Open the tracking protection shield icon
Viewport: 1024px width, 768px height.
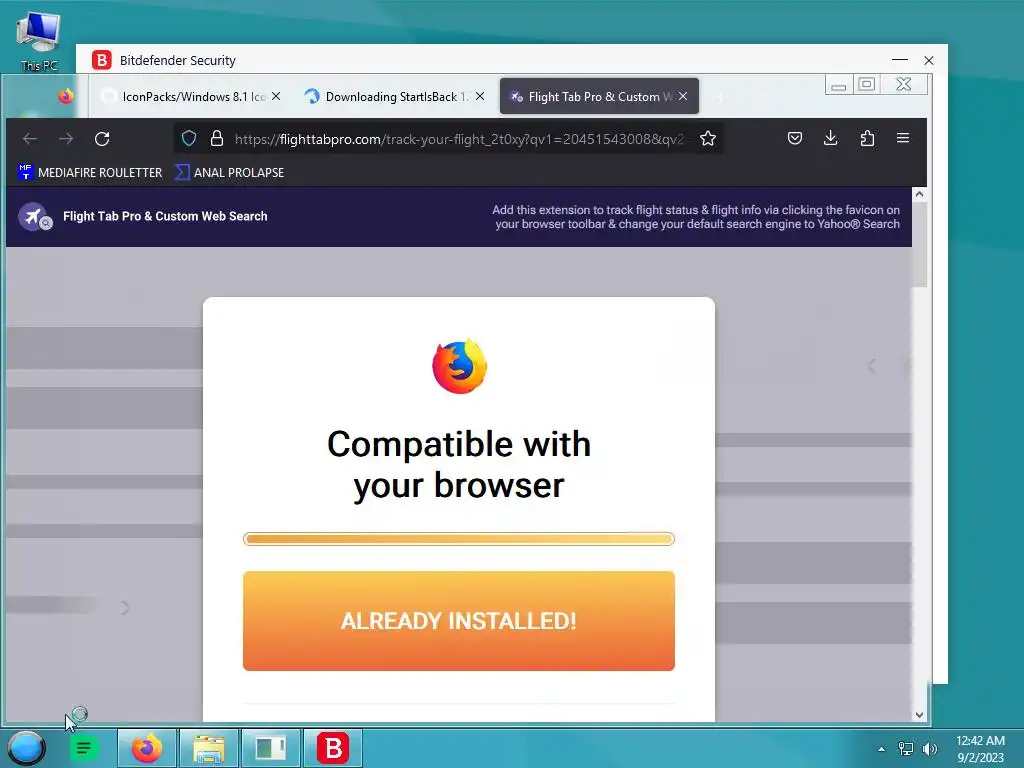(x=189, y=138)
